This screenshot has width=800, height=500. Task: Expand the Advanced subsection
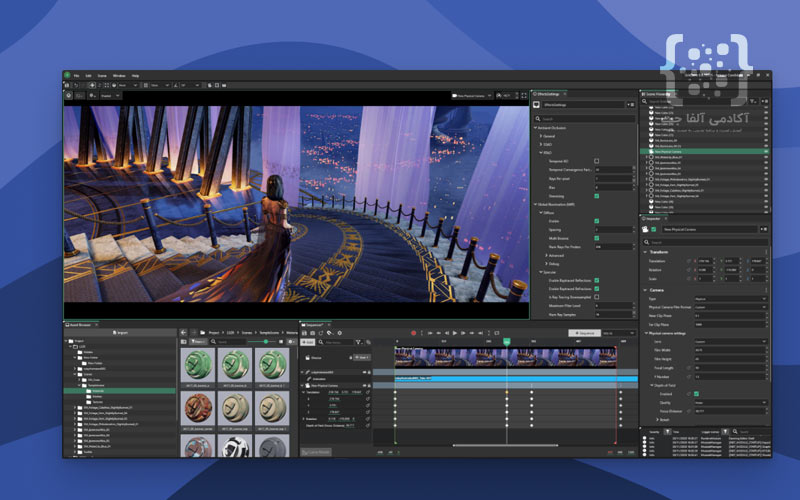(546, 255)
